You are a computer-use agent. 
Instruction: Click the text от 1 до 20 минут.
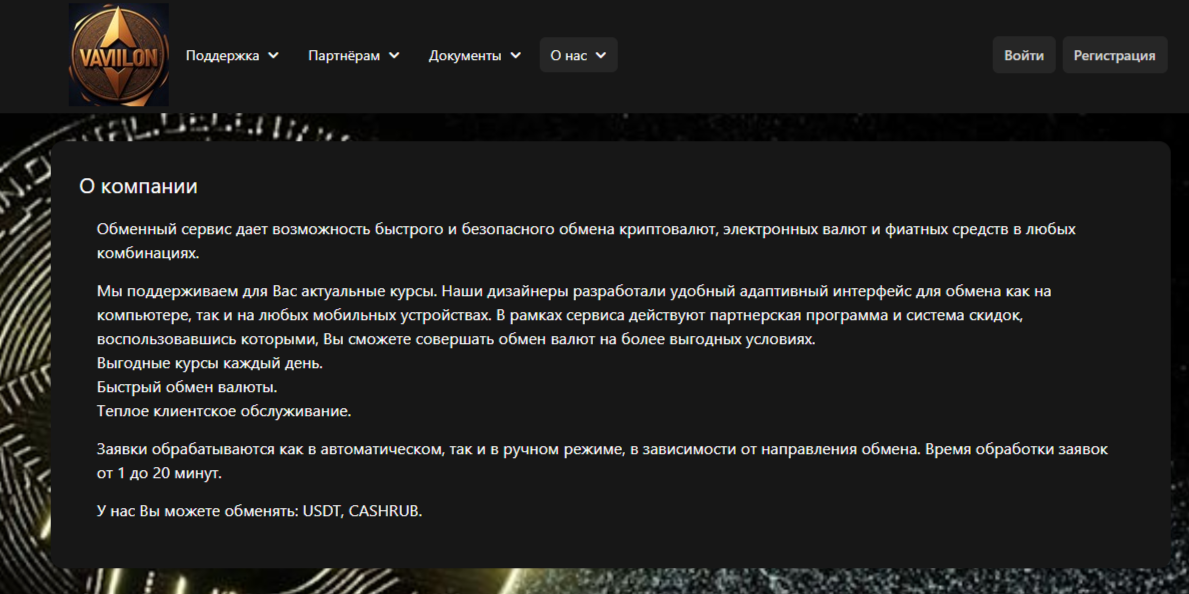coord(160,473)
